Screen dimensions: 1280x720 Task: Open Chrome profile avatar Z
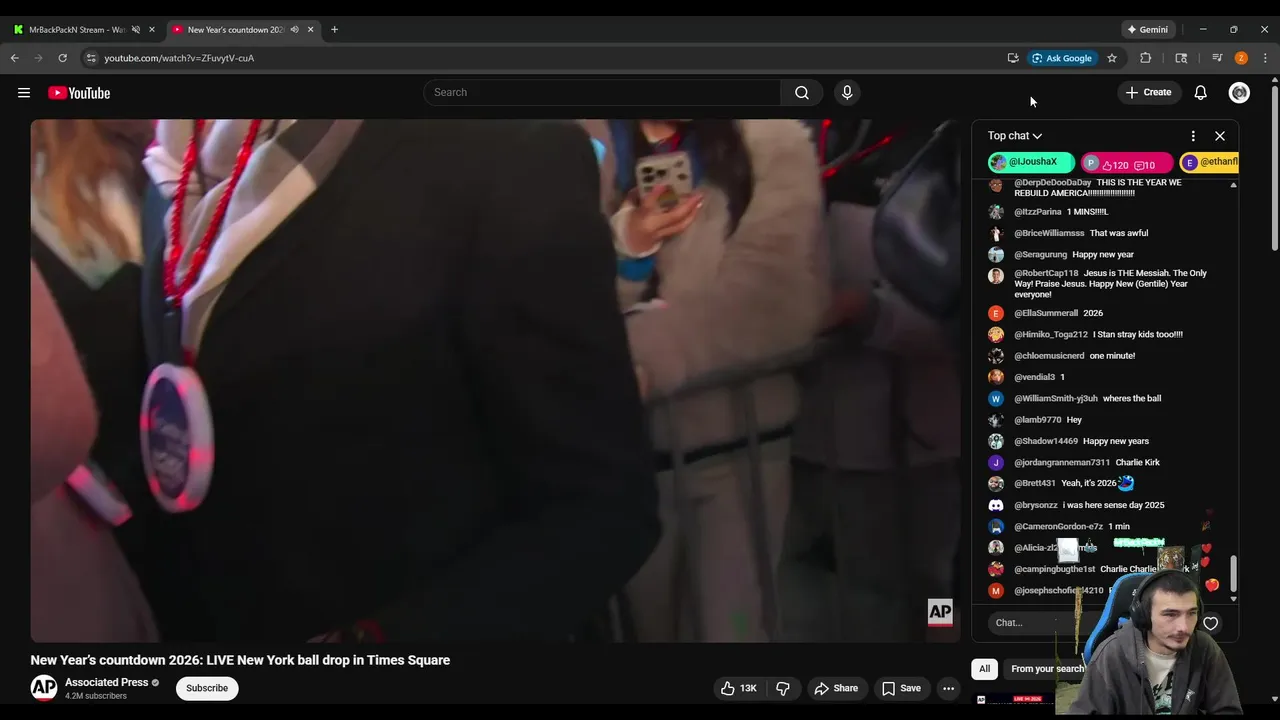(1241, 58)
